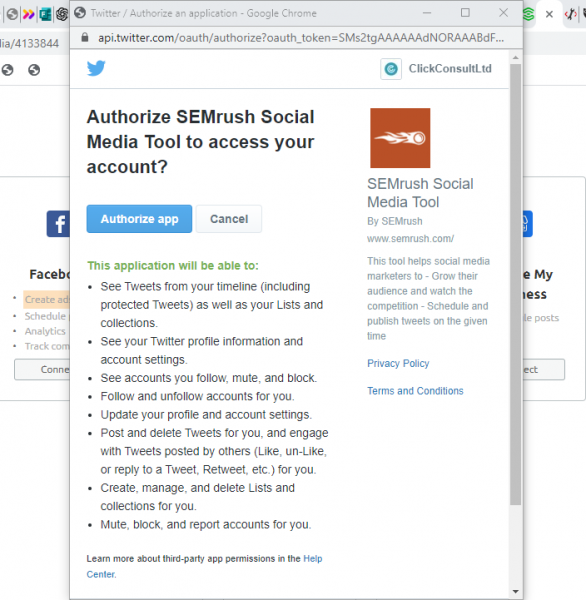The image size is (586, 600).
Task: Click 'Follow and unfollow accounts for you.' text
Action: (x=197, y=396)
